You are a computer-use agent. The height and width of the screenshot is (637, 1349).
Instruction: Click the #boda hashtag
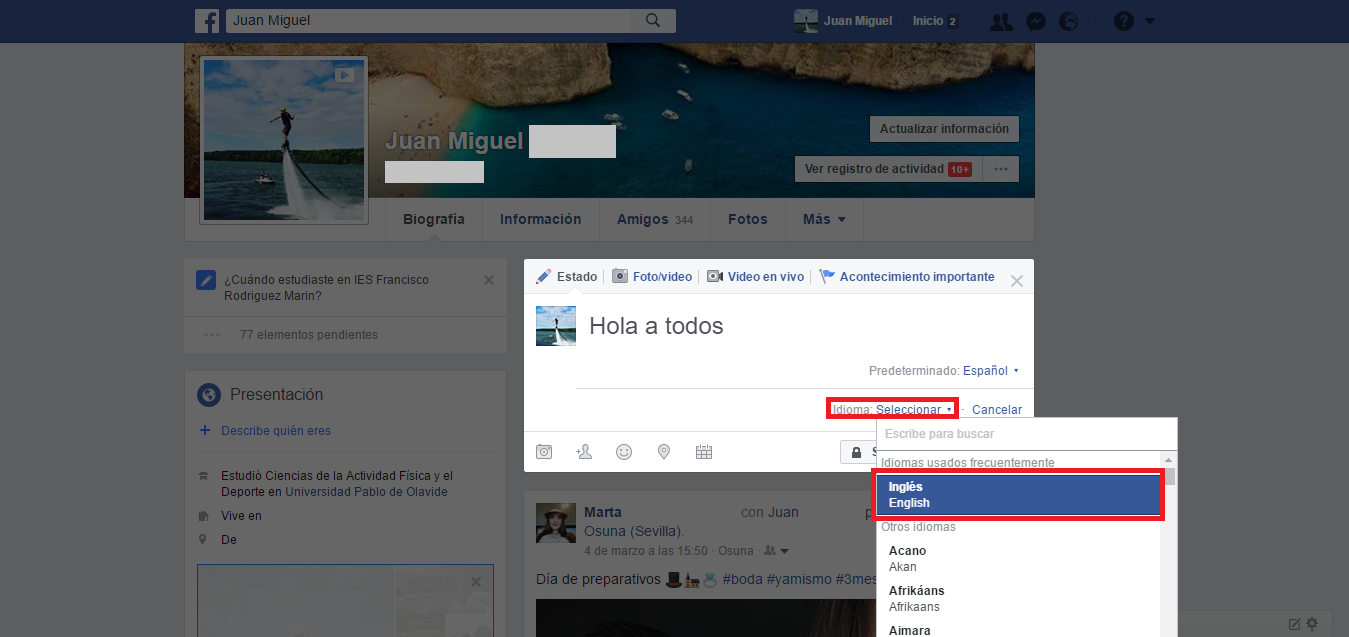pos(744,579)
